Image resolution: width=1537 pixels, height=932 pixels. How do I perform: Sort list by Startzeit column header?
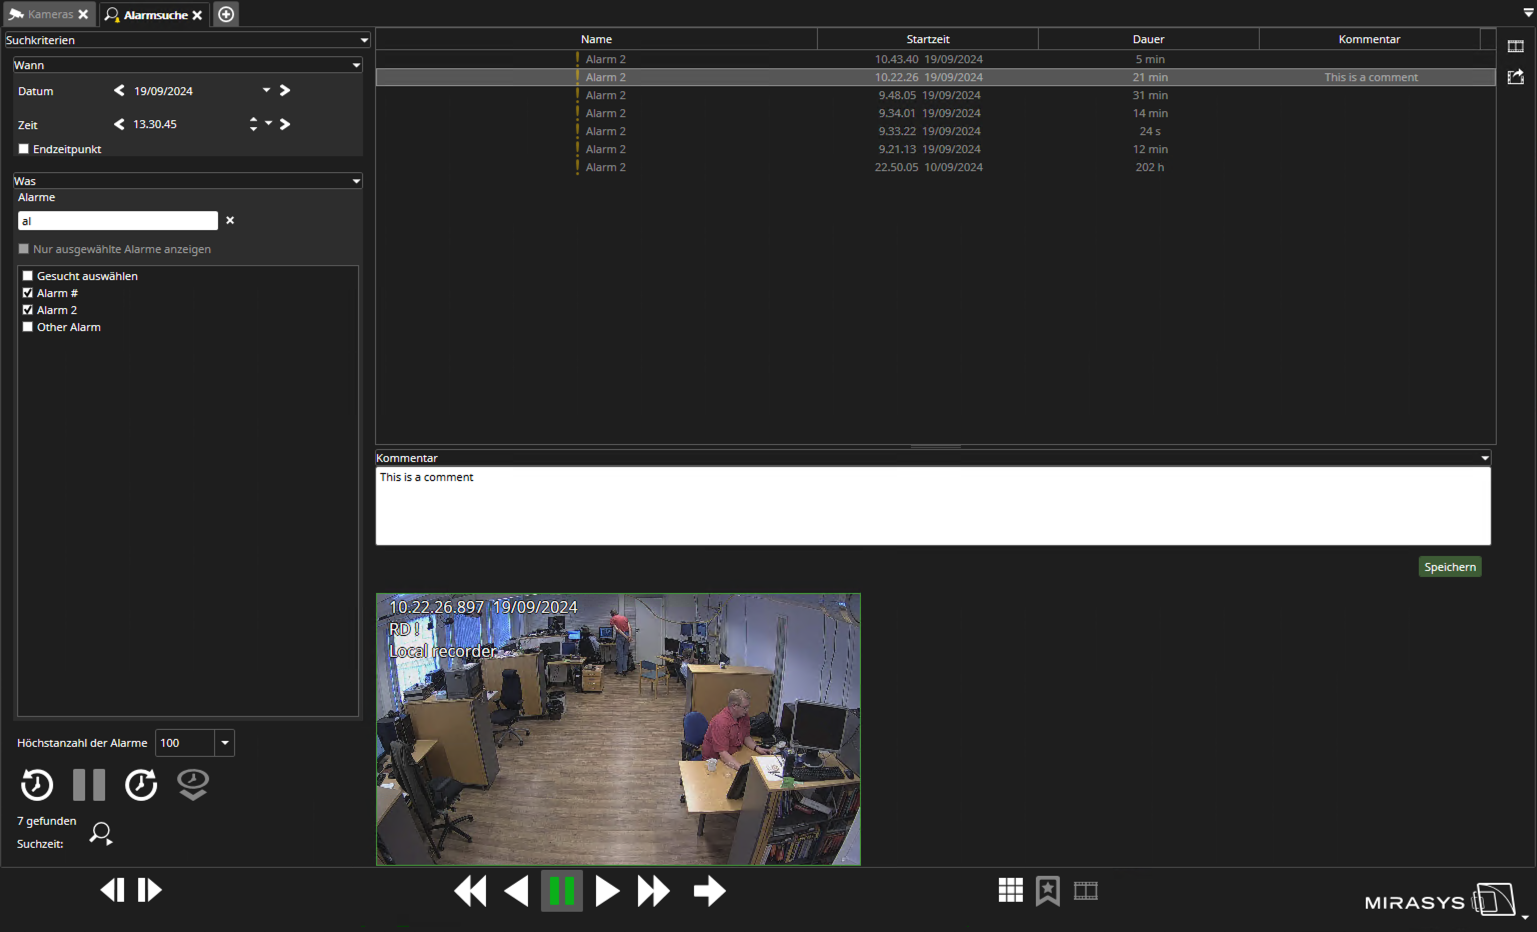click(x=927, y=39)
